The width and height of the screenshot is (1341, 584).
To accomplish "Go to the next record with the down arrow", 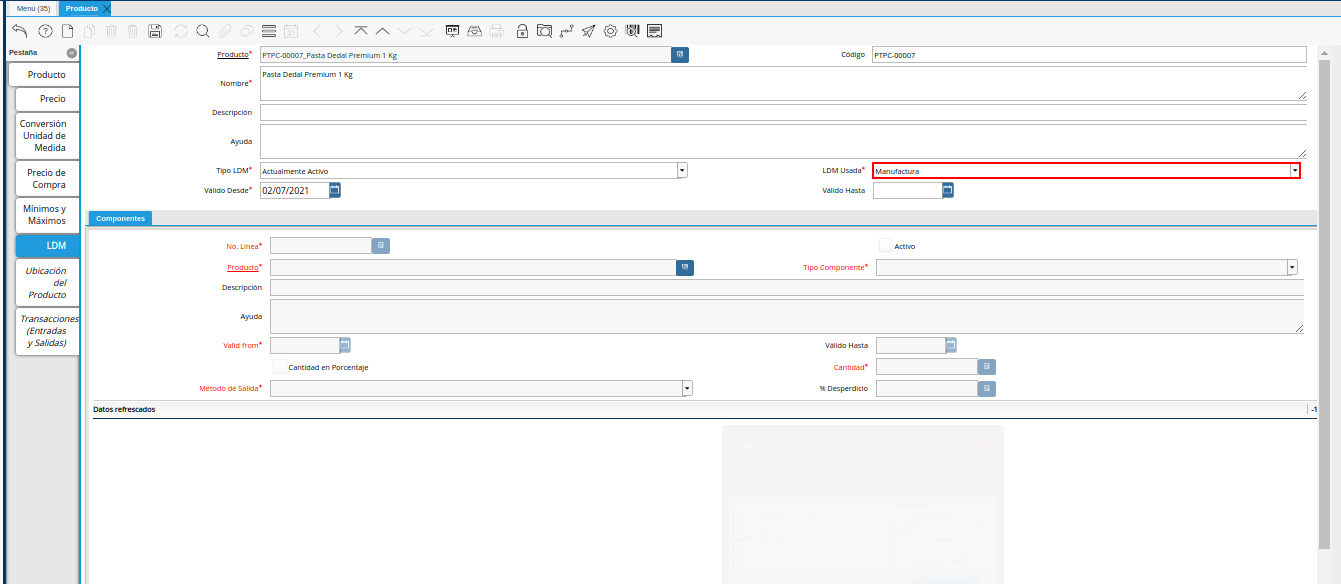I will click(405, 31).
